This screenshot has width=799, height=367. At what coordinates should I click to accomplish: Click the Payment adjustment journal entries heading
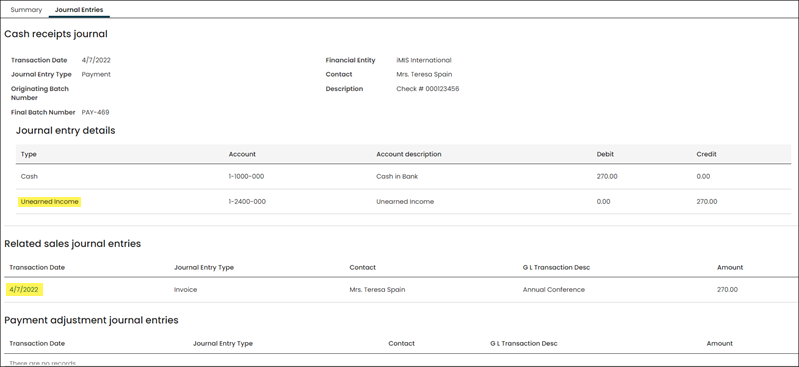pyautogui.click(x=91, y=320)
